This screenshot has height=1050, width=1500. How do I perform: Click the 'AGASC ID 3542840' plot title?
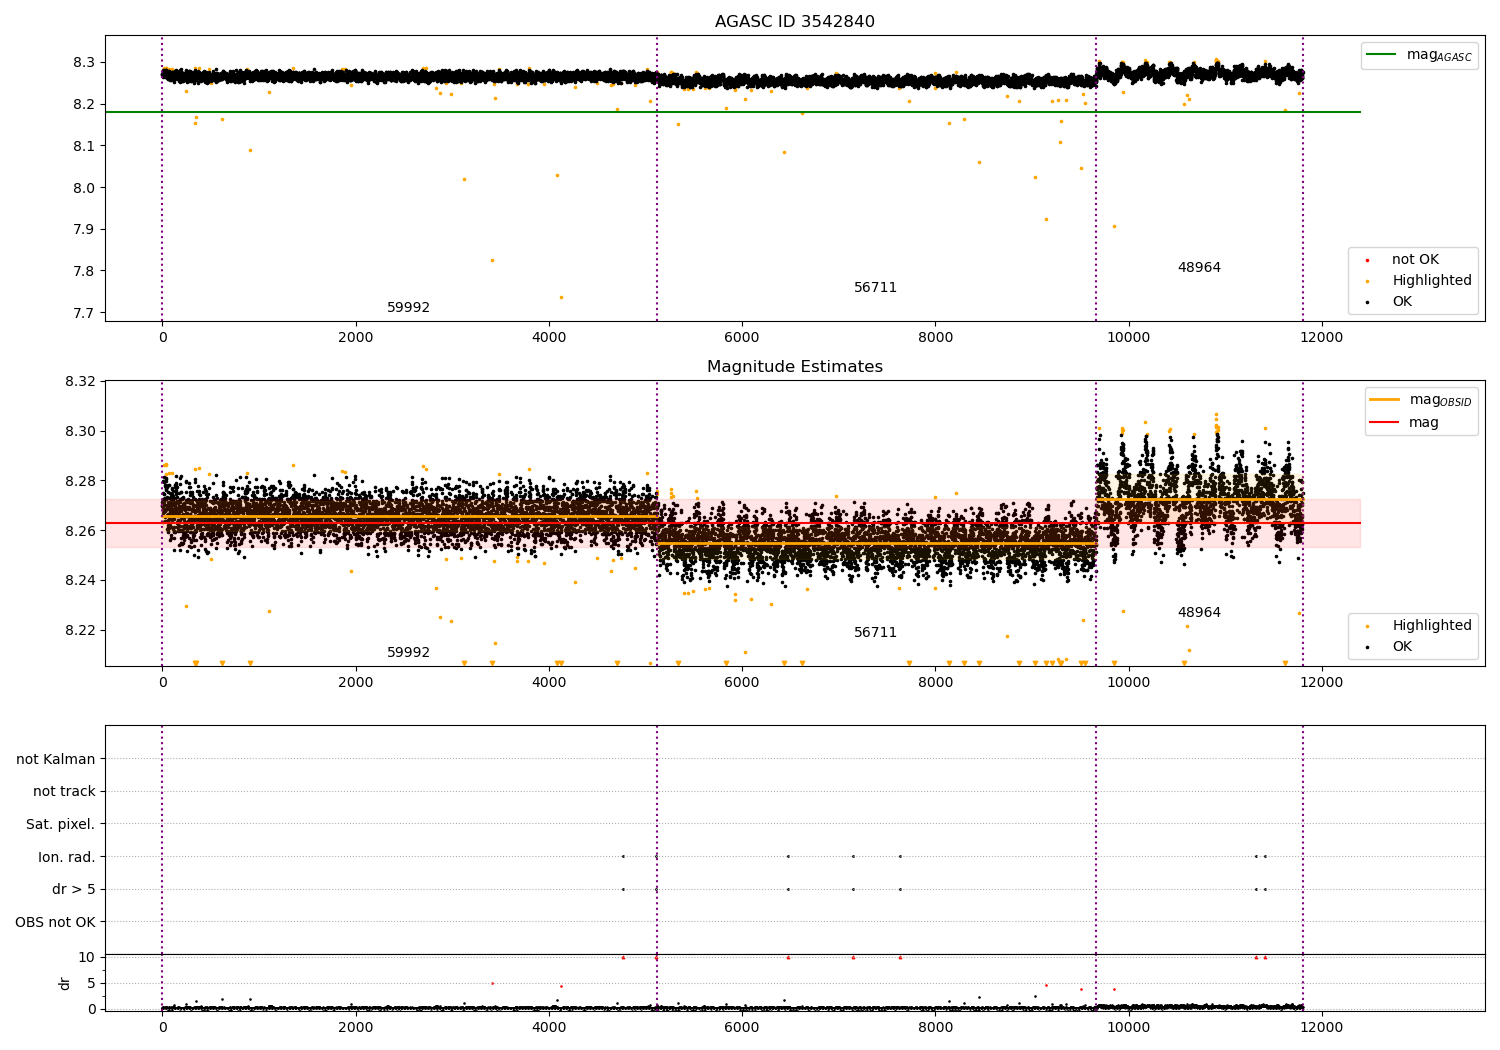[x=794, y=22]
